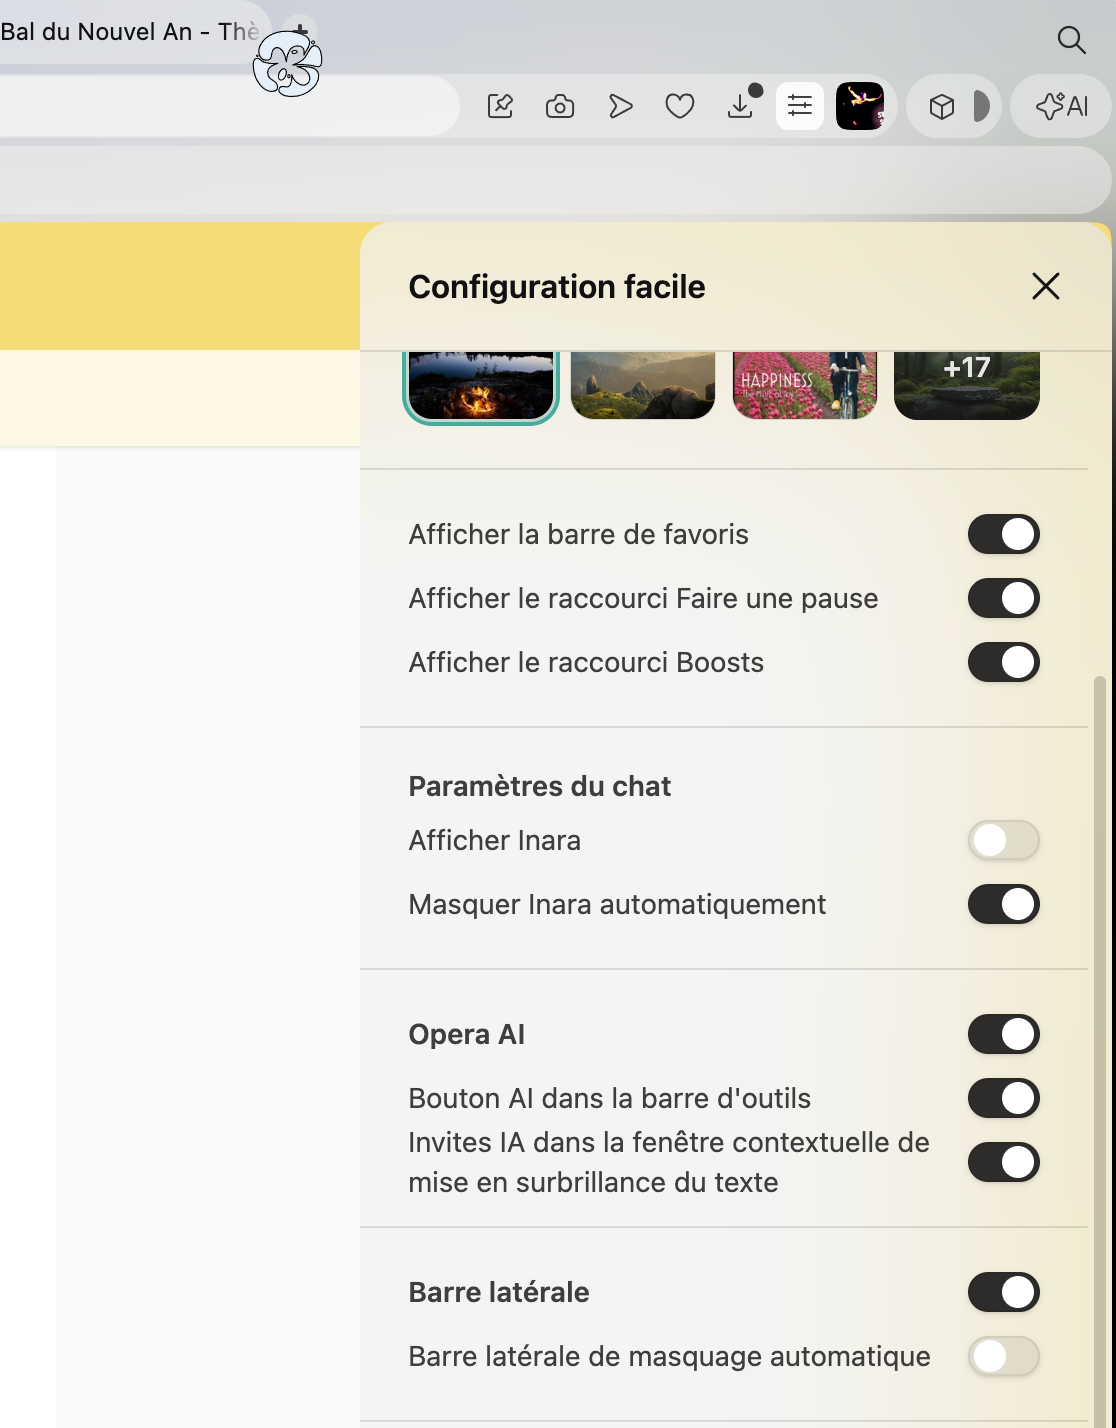The width and height of the screenshot is (1116, 1428).
Task: Show more wallpapers via +17 thumbnail
Action: click(966, 386)
